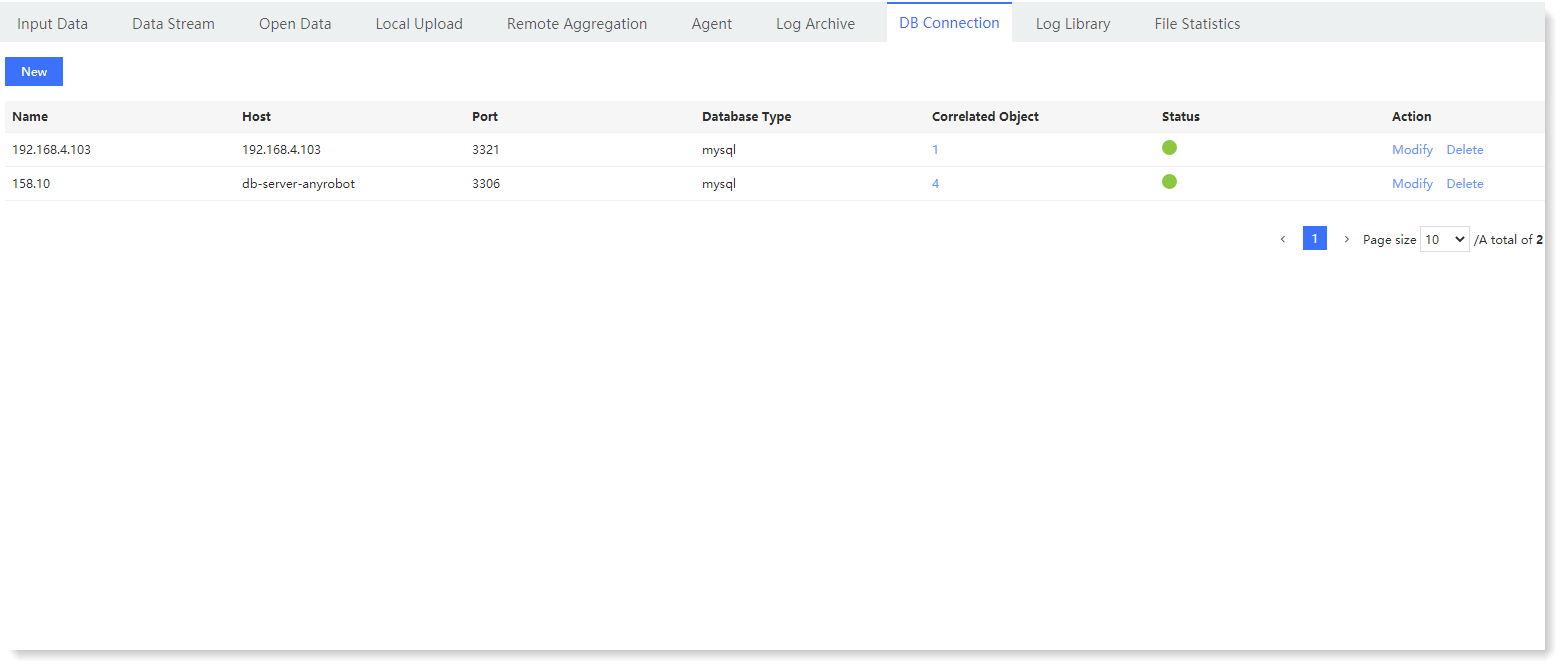Select the Remote Aggregation tab
Viewport: 1565px width, 670px height.
coord(577,24)
